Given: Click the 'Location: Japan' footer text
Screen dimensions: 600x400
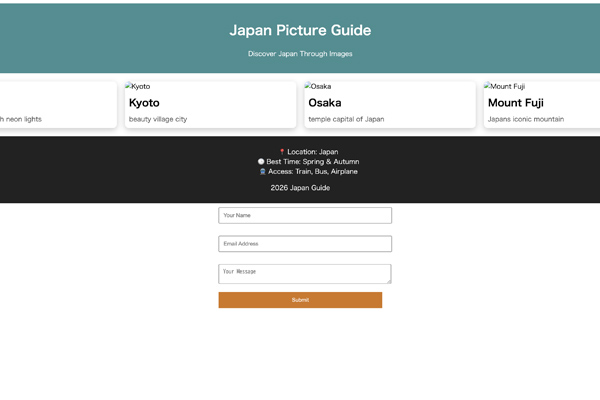Looking at the screenshot, I should pyautogui.click(x=313, y=152).
